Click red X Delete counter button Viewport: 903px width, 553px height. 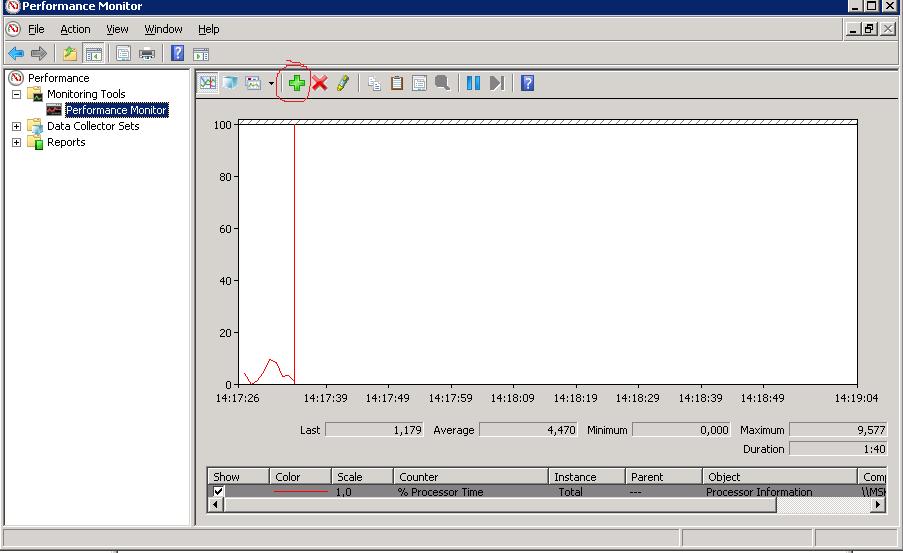pos(320,83)
